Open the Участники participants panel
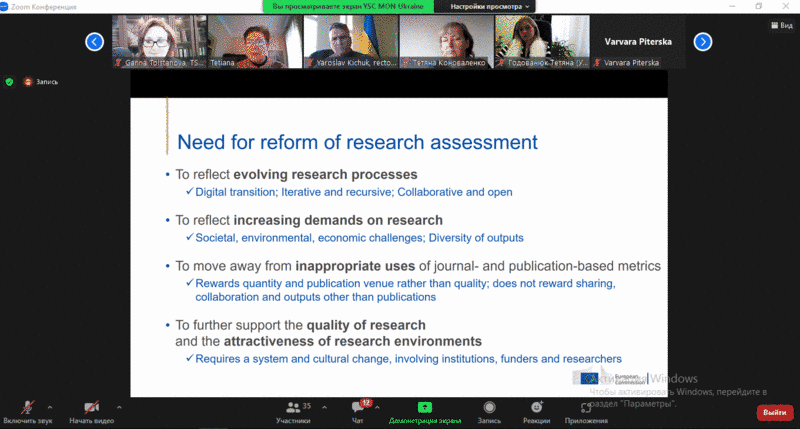This screenshot has width=800, height=429. (293, 411)
